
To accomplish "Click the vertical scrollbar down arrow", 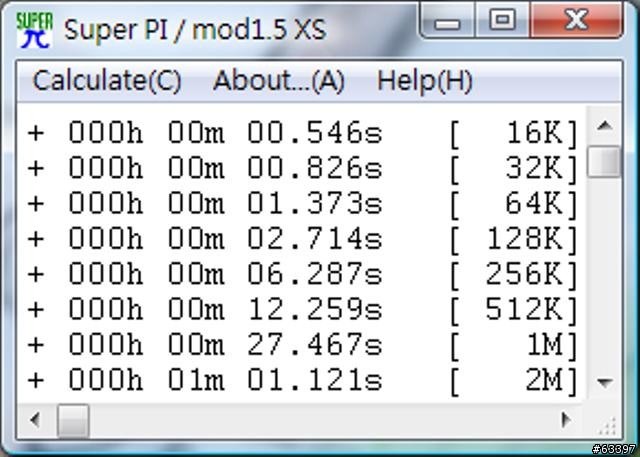I will coord(604,382).
